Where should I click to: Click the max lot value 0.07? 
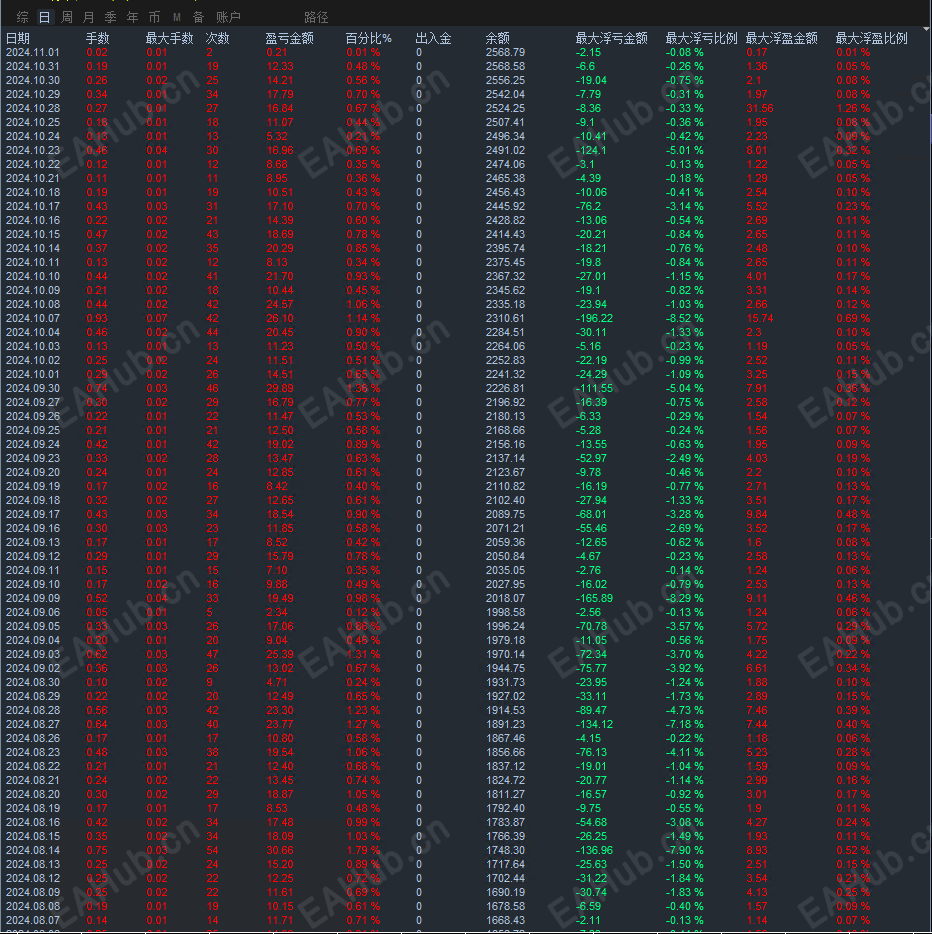pos(157,319)
